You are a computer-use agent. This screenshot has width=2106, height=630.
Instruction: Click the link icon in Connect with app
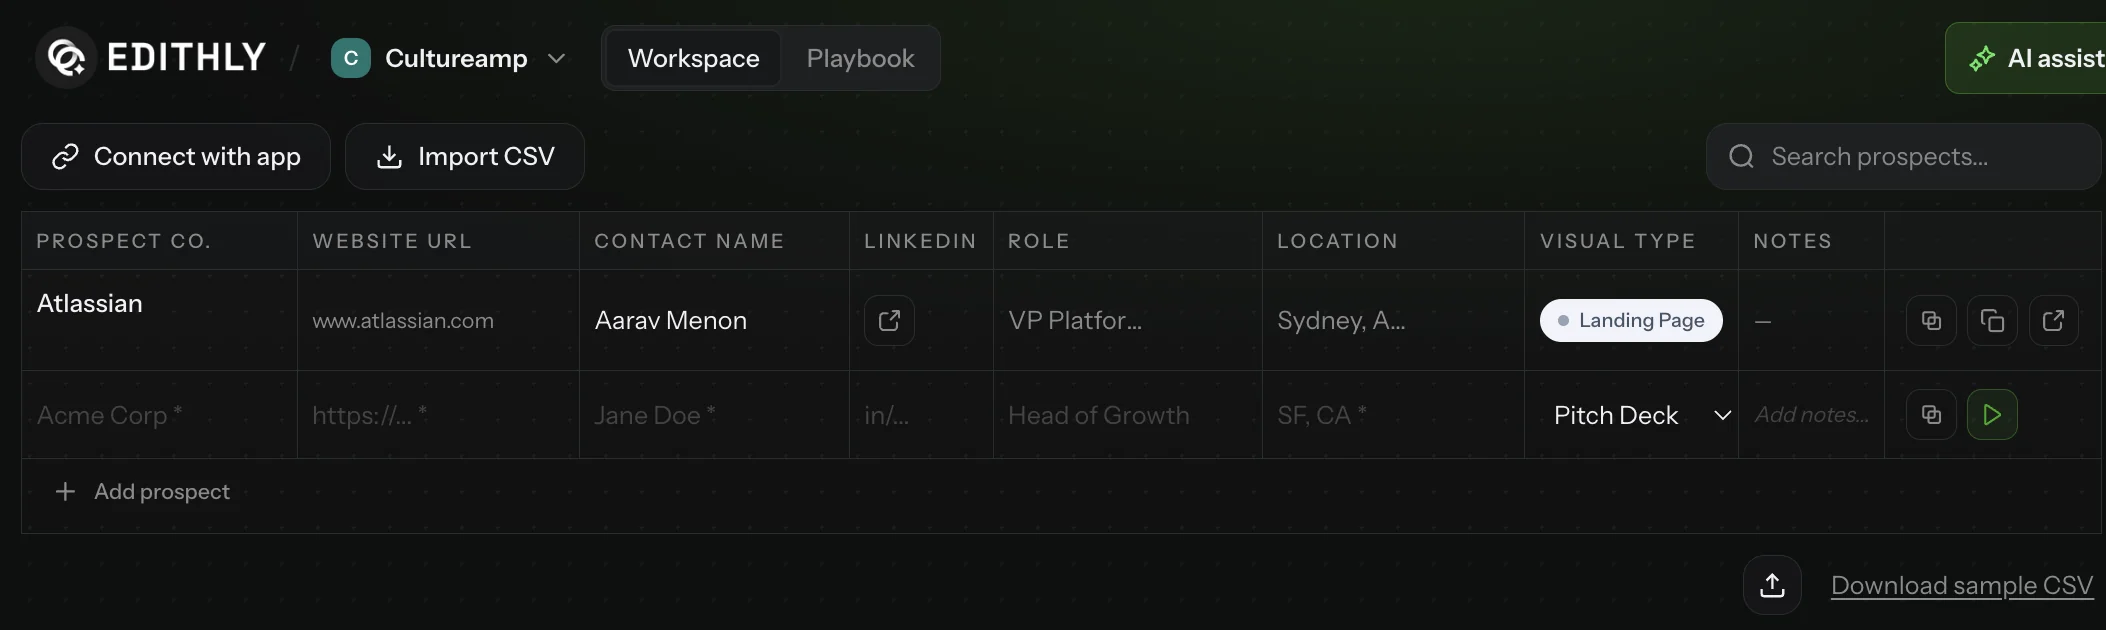65,156
